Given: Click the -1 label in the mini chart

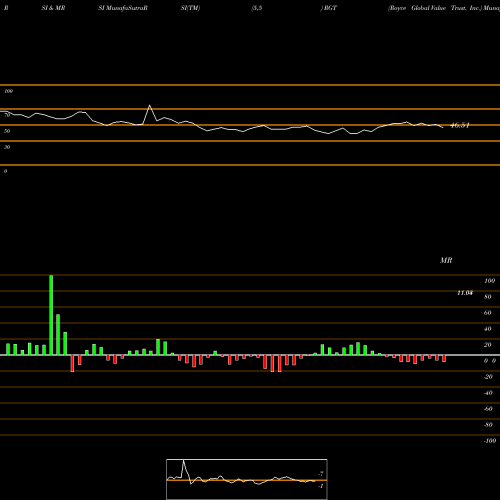Looking at the screenshot, I should (x=321, y=486).
